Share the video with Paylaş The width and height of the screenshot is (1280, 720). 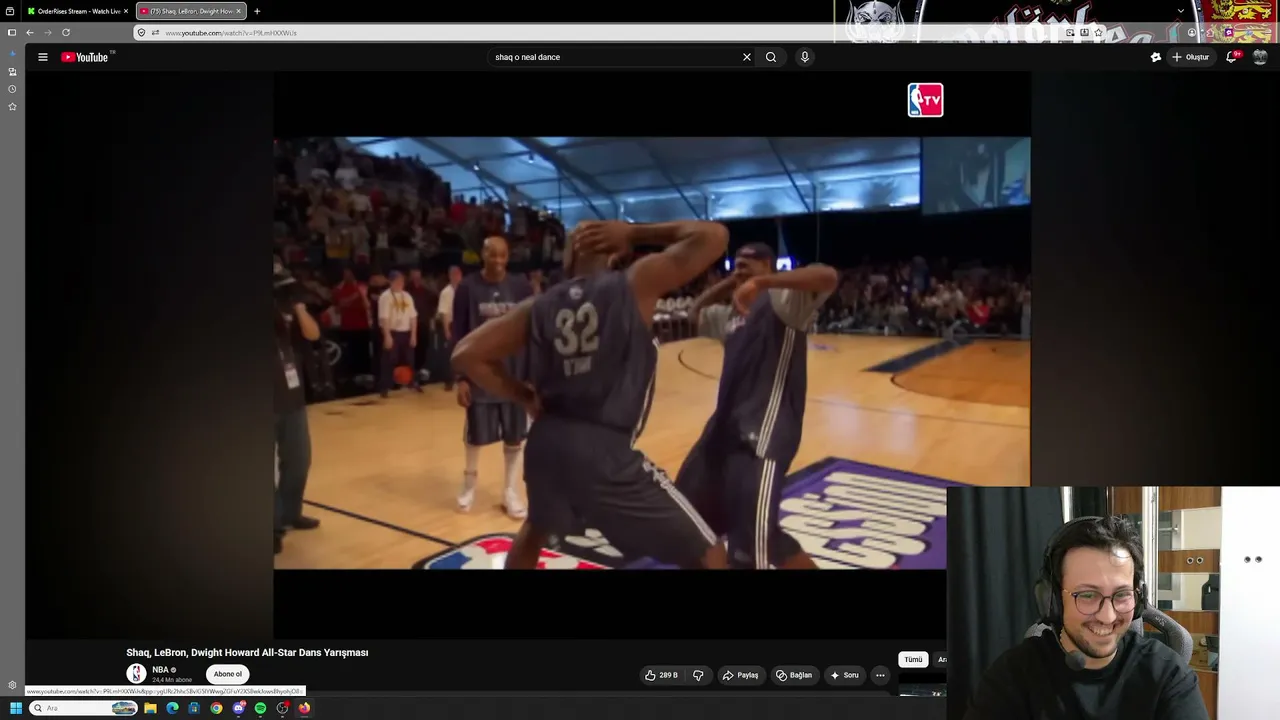pos(740,675)
